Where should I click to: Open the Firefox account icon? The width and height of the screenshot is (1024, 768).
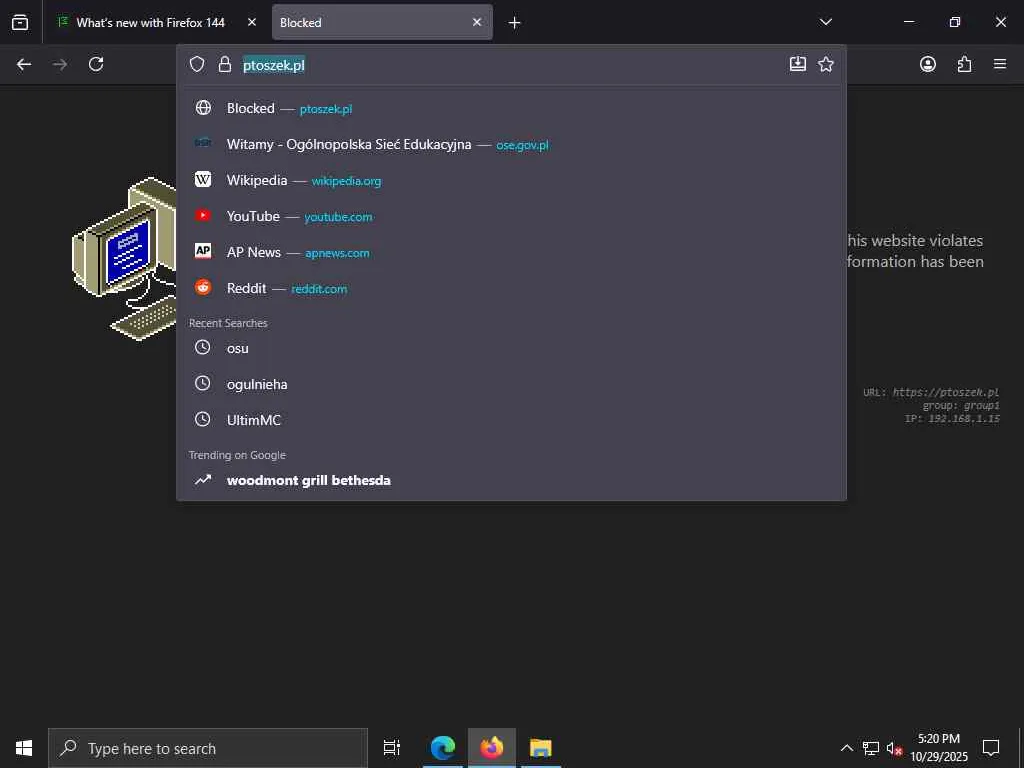pyautogui.click(x=928, y=64)
